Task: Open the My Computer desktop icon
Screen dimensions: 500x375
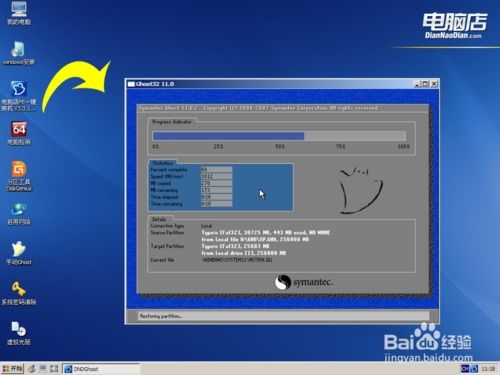Action: click(19, 12)
